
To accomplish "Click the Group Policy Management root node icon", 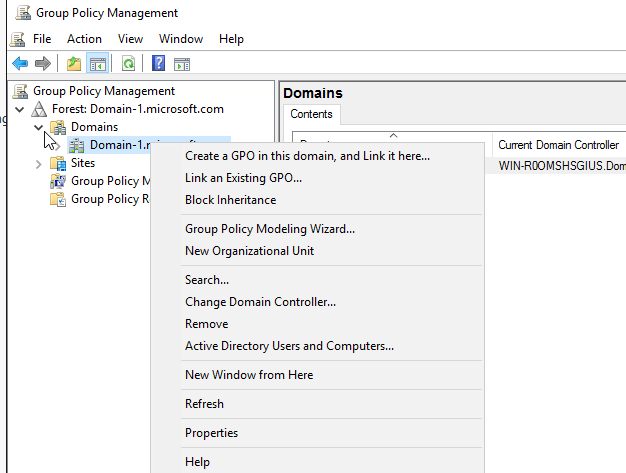I will [20, 91].
